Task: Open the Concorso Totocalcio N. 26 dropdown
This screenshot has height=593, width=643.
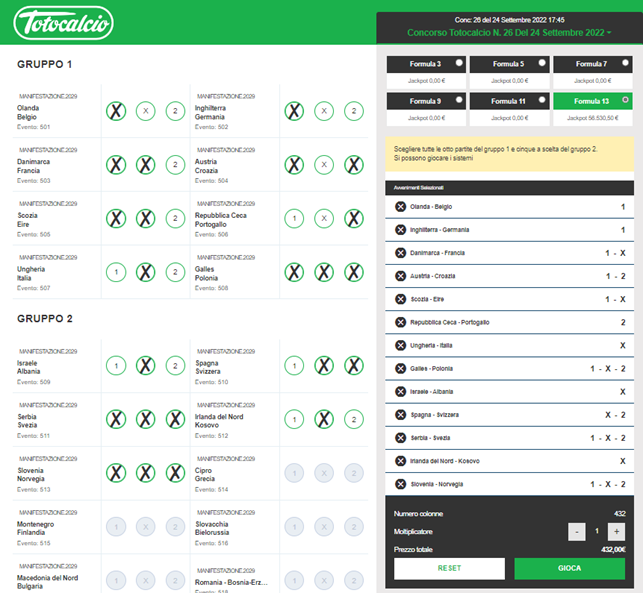Action: click(x=509, y=33)
